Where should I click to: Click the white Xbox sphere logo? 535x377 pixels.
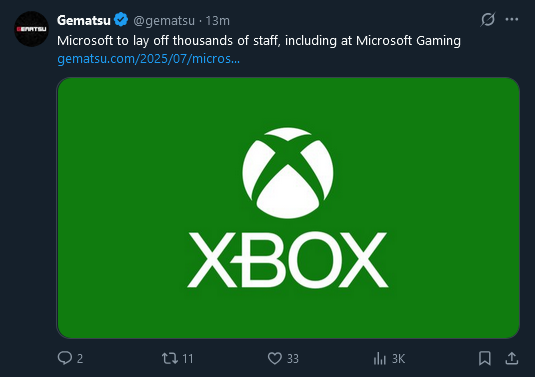[x=288, y=173]
